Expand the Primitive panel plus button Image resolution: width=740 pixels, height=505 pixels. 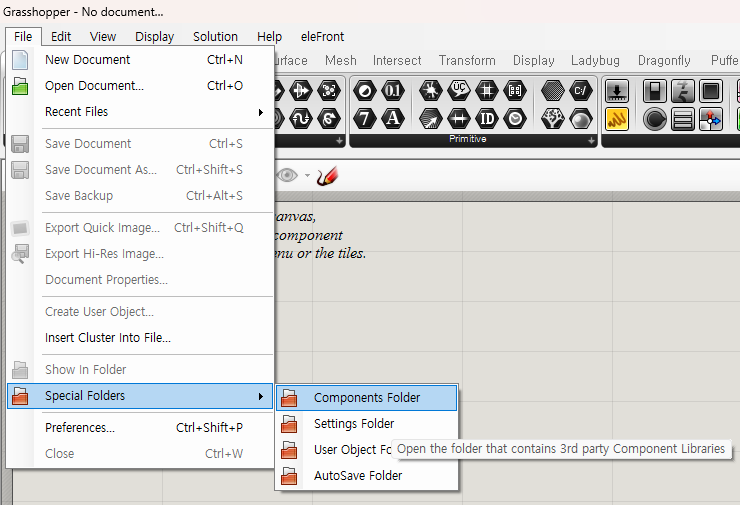click(x=591, y=141)
